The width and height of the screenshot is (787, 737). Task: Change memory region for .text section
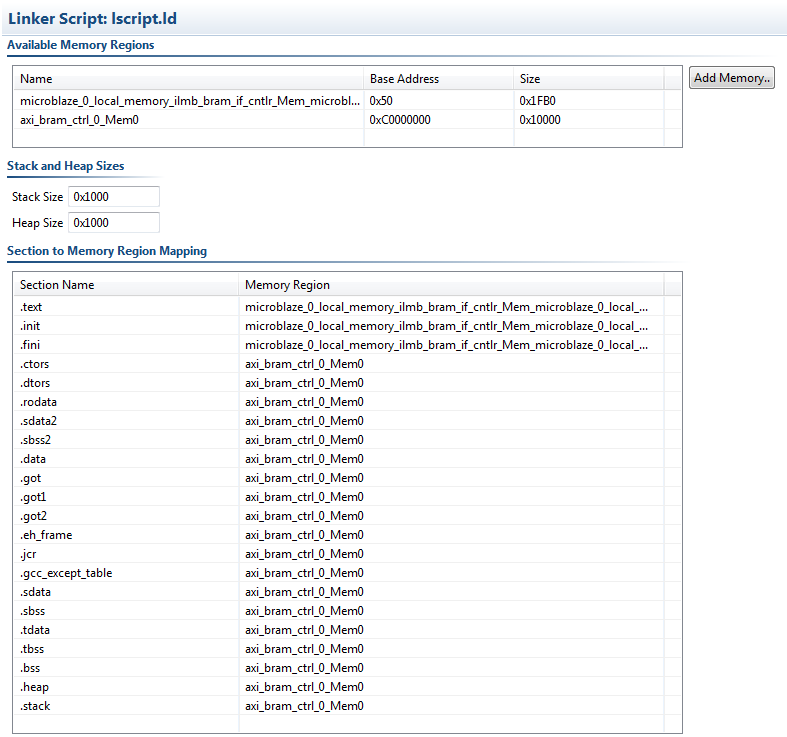pos(446,307)
